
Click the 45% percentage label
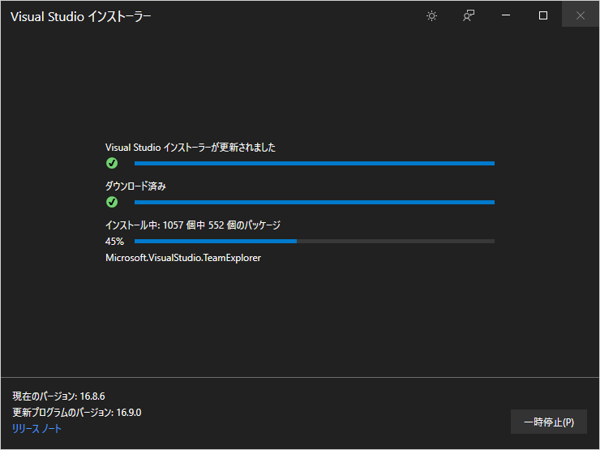click(114, 241)
